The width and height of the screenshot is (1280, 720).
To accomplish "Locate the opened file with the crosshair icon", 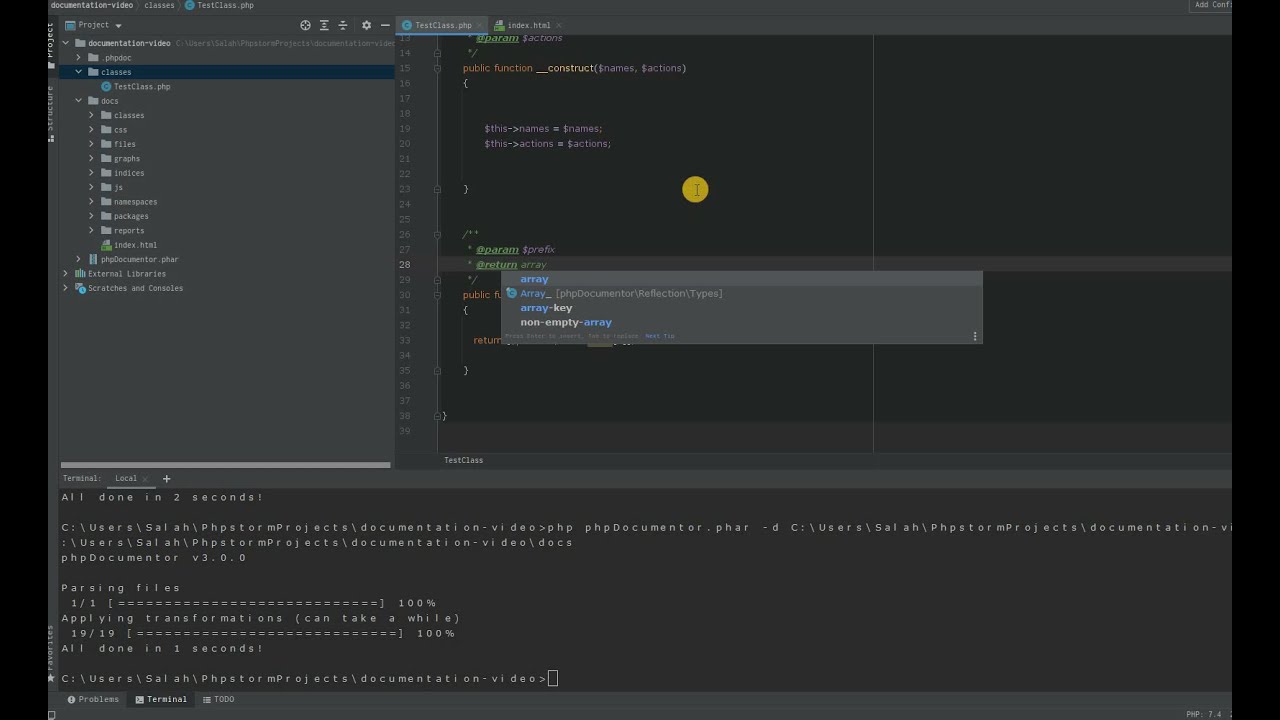I will tap(305, 25).
